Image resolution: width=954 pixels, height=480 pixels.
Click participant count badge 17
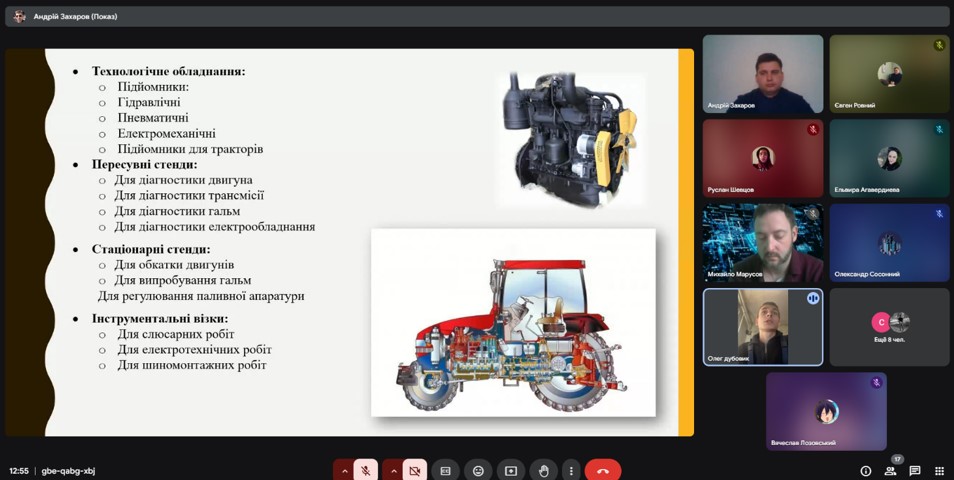coord(896,459)
